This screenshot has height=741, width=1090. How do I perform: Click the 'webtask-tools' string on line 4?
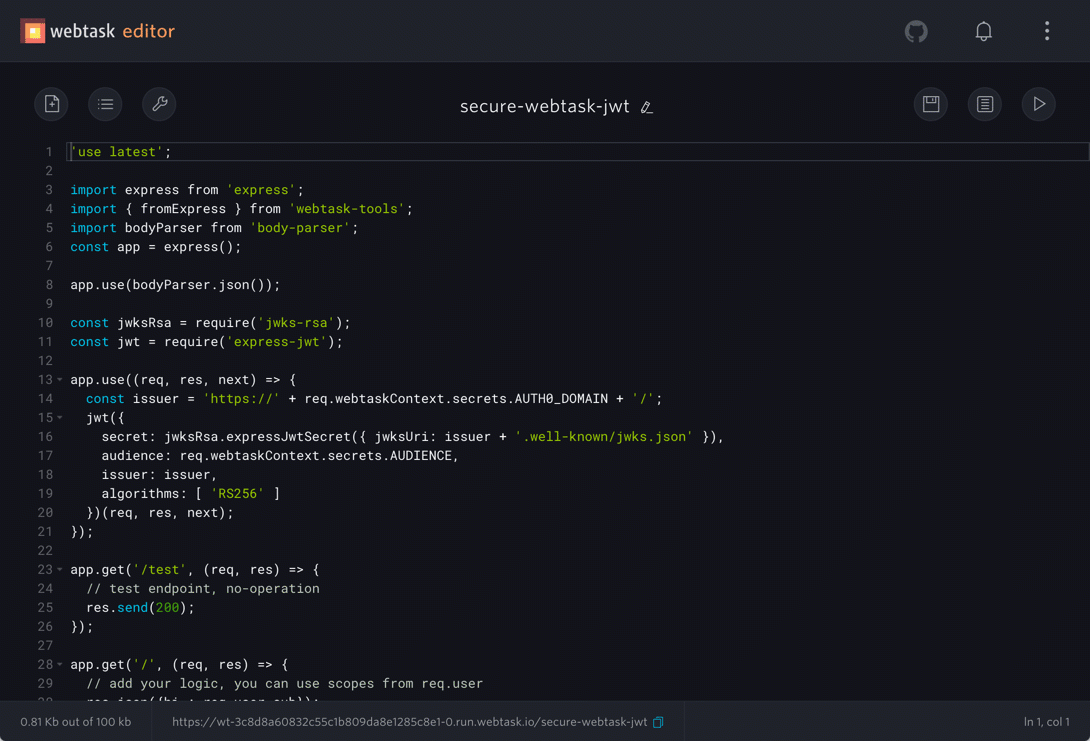(347, 209)
